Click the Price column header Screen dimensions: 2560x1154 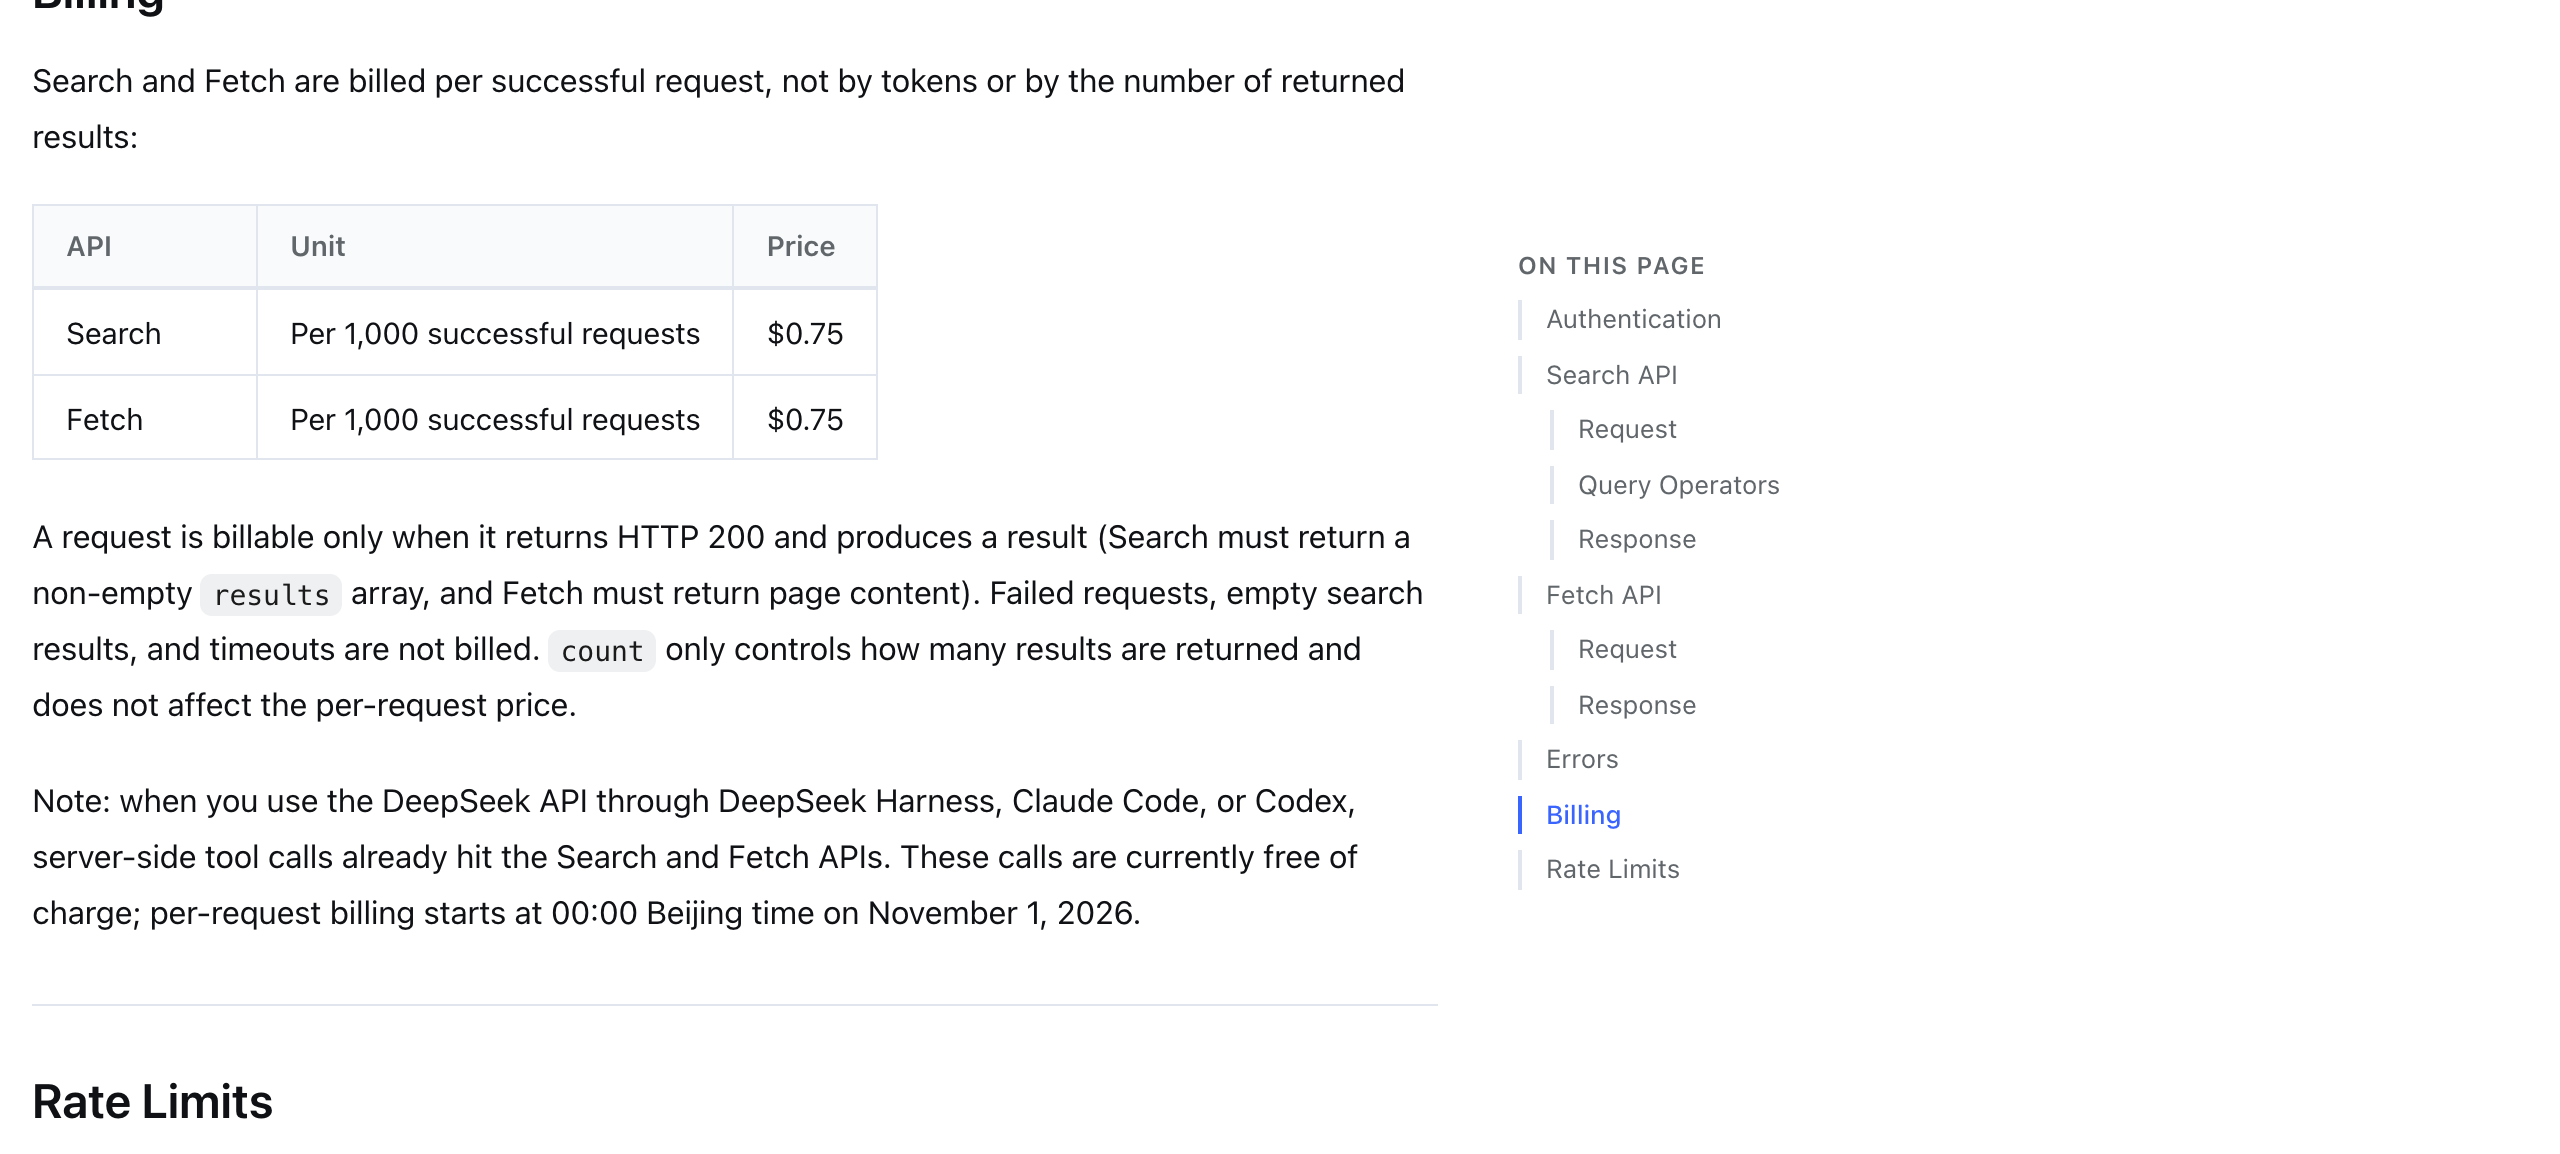[x=800, y=246]
